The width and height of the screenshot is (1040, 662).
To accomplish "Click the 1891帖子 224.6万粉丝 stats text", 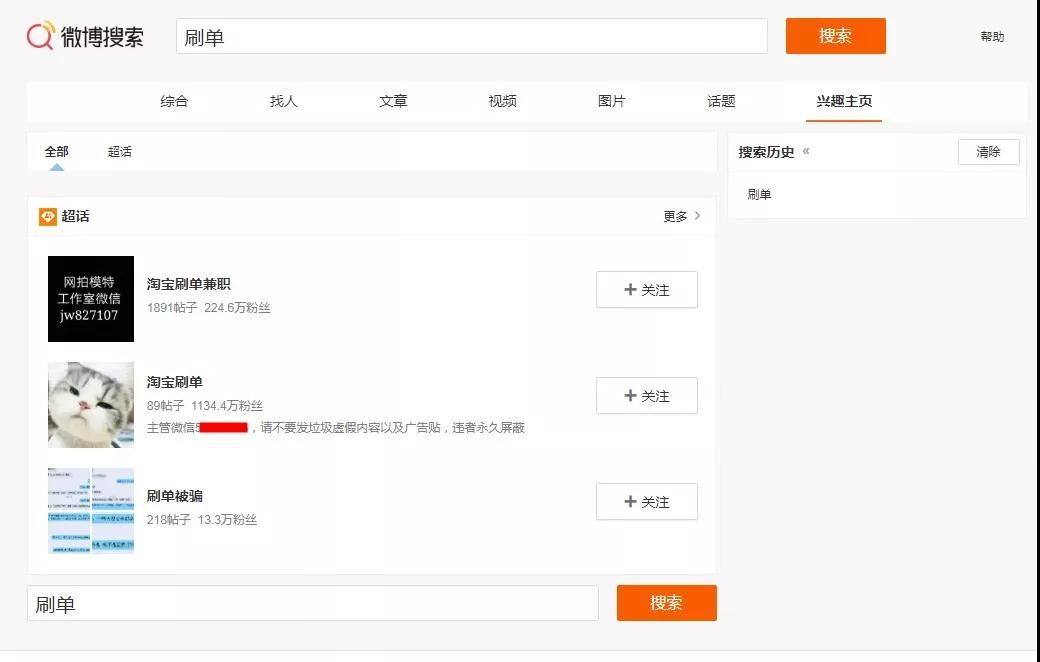I will (208, 308).
